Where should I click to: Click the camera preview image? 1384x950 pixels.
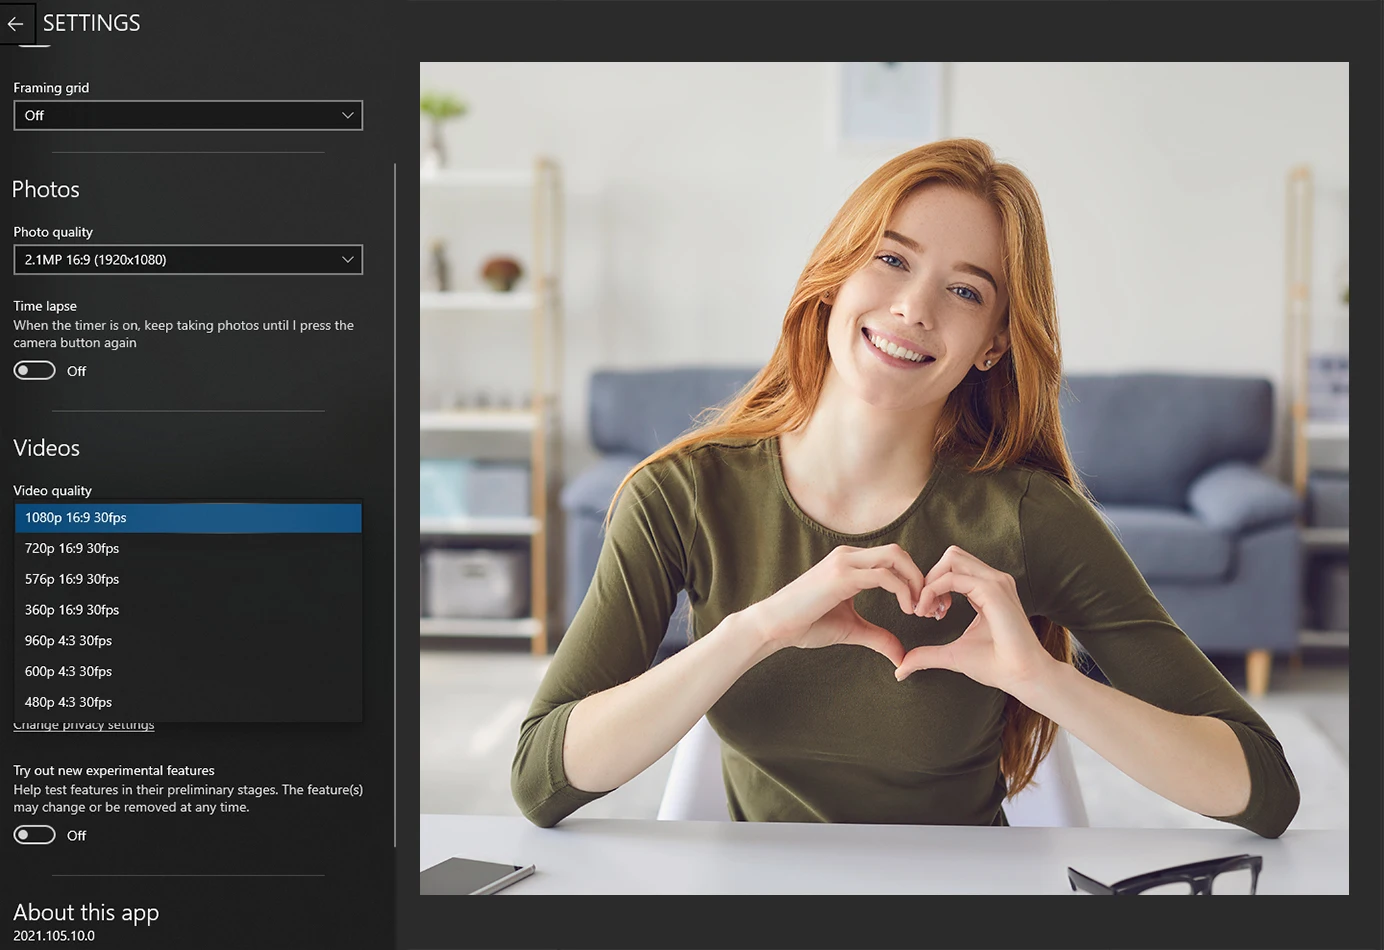tap(884, 478)
